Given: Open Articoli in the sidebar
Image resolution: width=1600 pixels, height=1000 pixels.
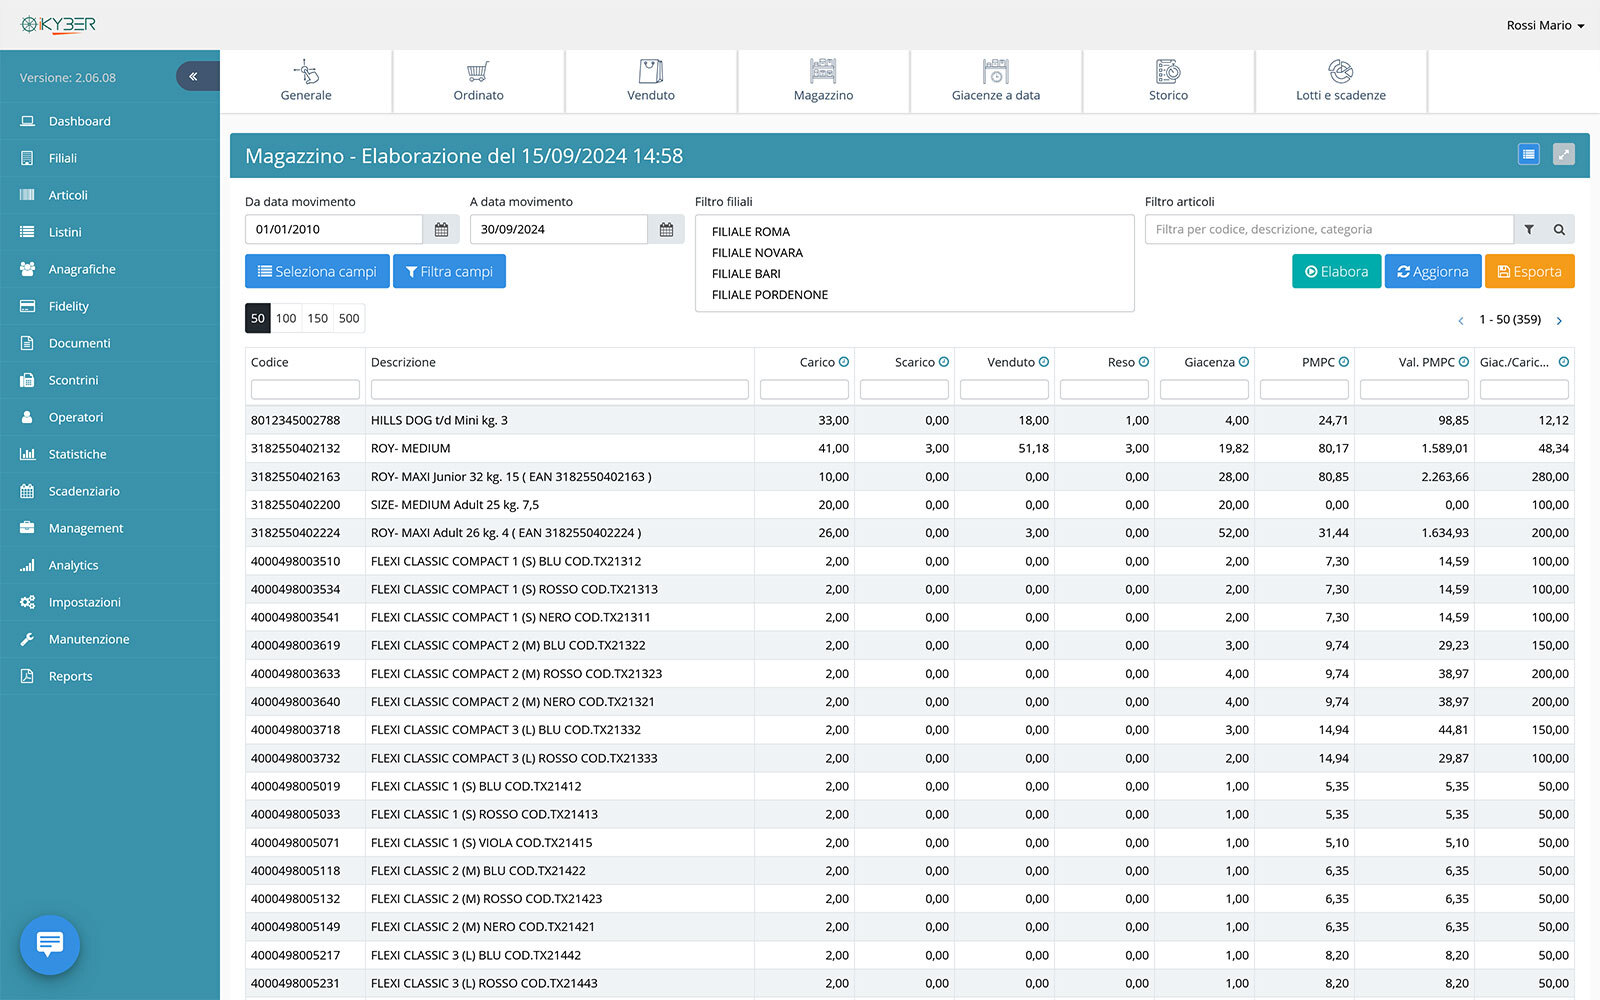Looking at the screenshot, I should [110, 195].
